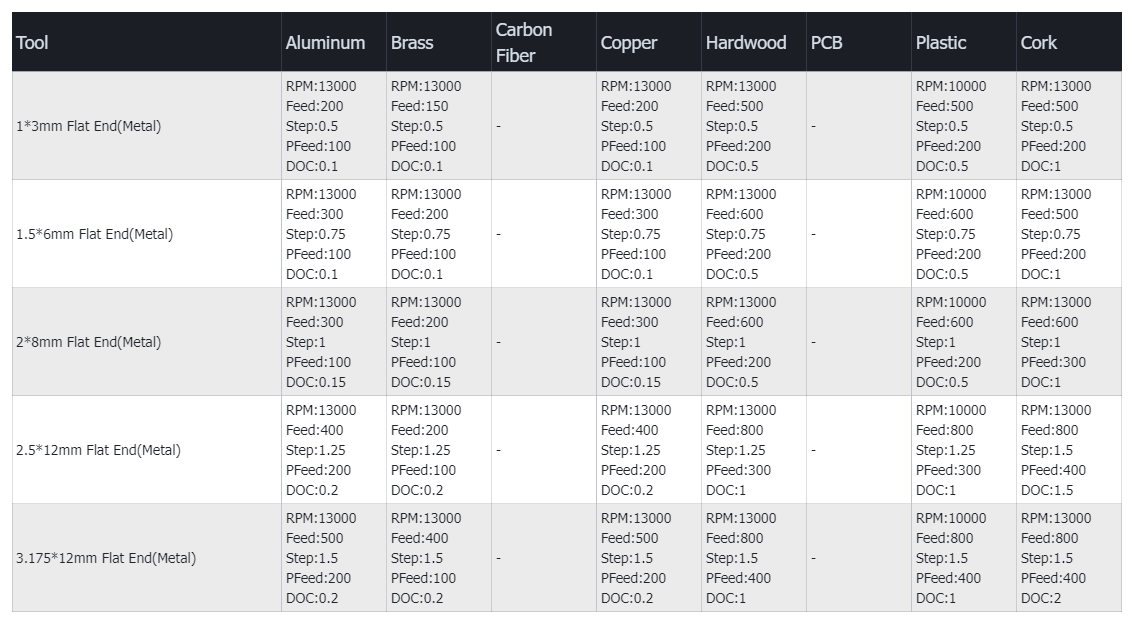
Task: Click the Plastic cell for 2*8mm tool
Action: coord(963,342)
